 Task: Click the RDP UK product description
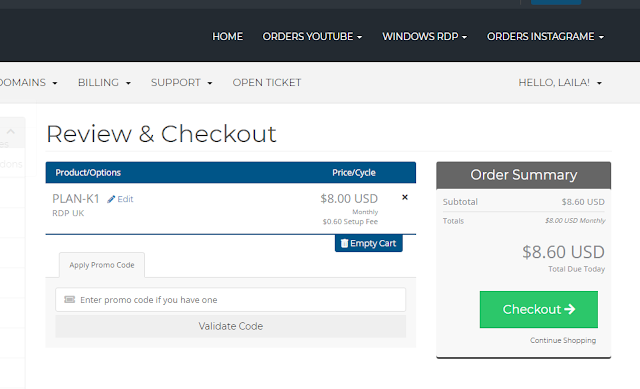pyautogui.click(x=68, y=213)
